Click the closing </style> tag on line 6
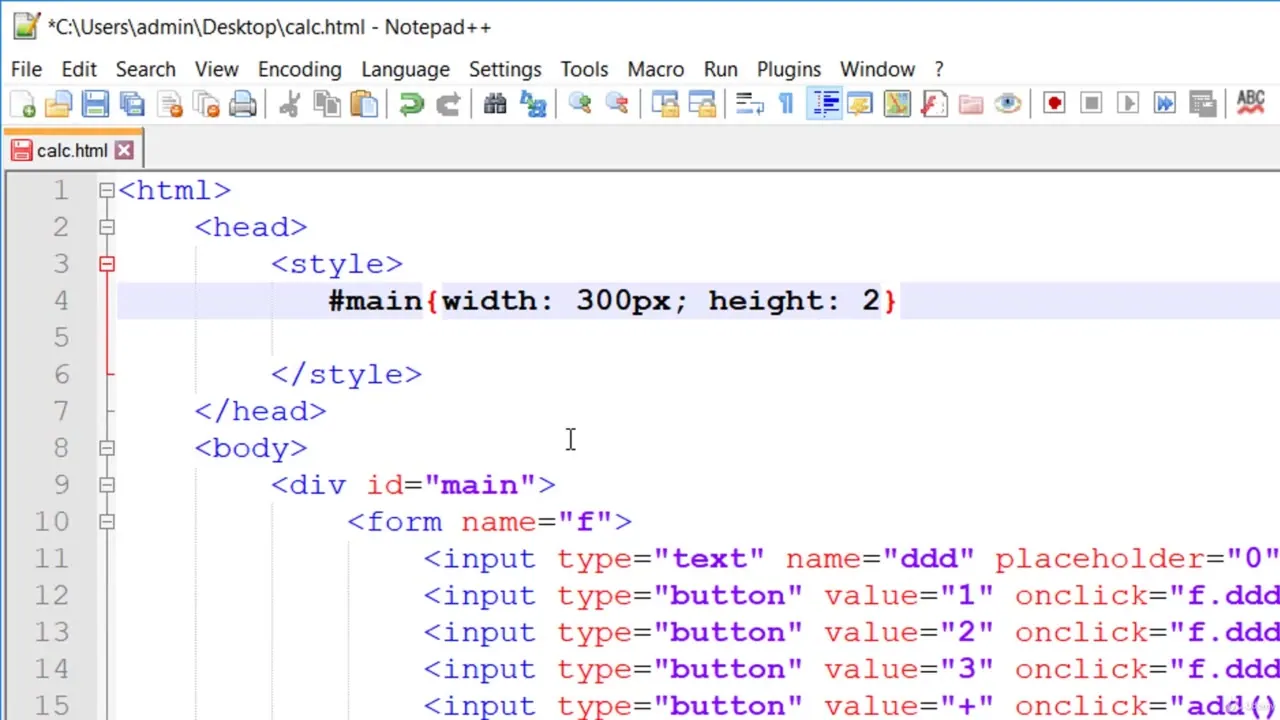Image resolution: width=1280 pixels, height=720 pixels. click(x=347, y=375)
